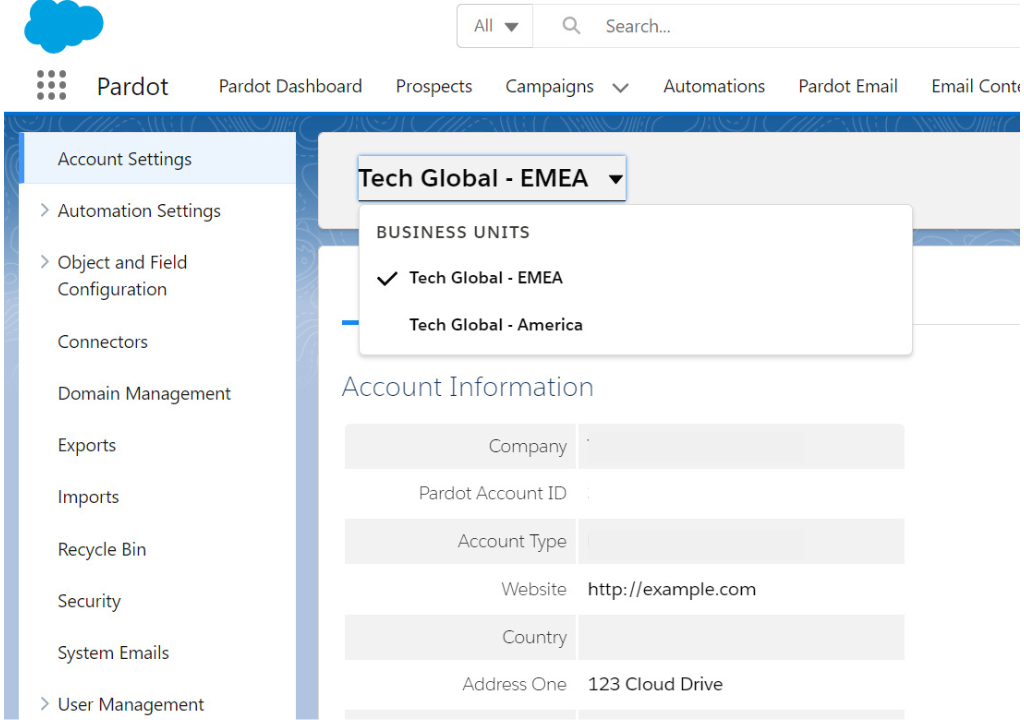The image size is (1024, 720).
Task: Click the Pardot Account ID label
Action: pos(492,493)
